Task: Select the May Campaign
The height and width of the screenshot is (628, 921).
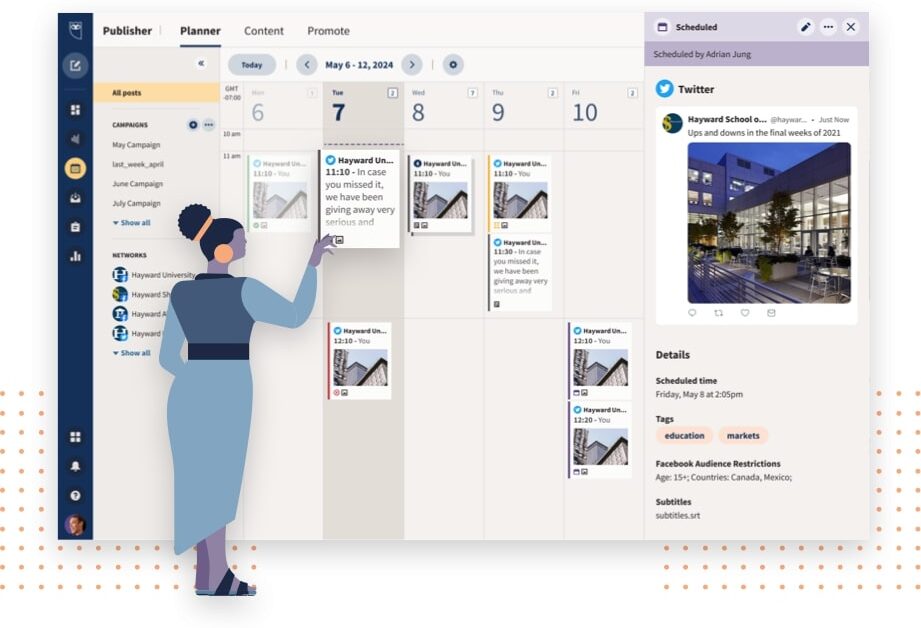Action: click(x=136, y=145)
